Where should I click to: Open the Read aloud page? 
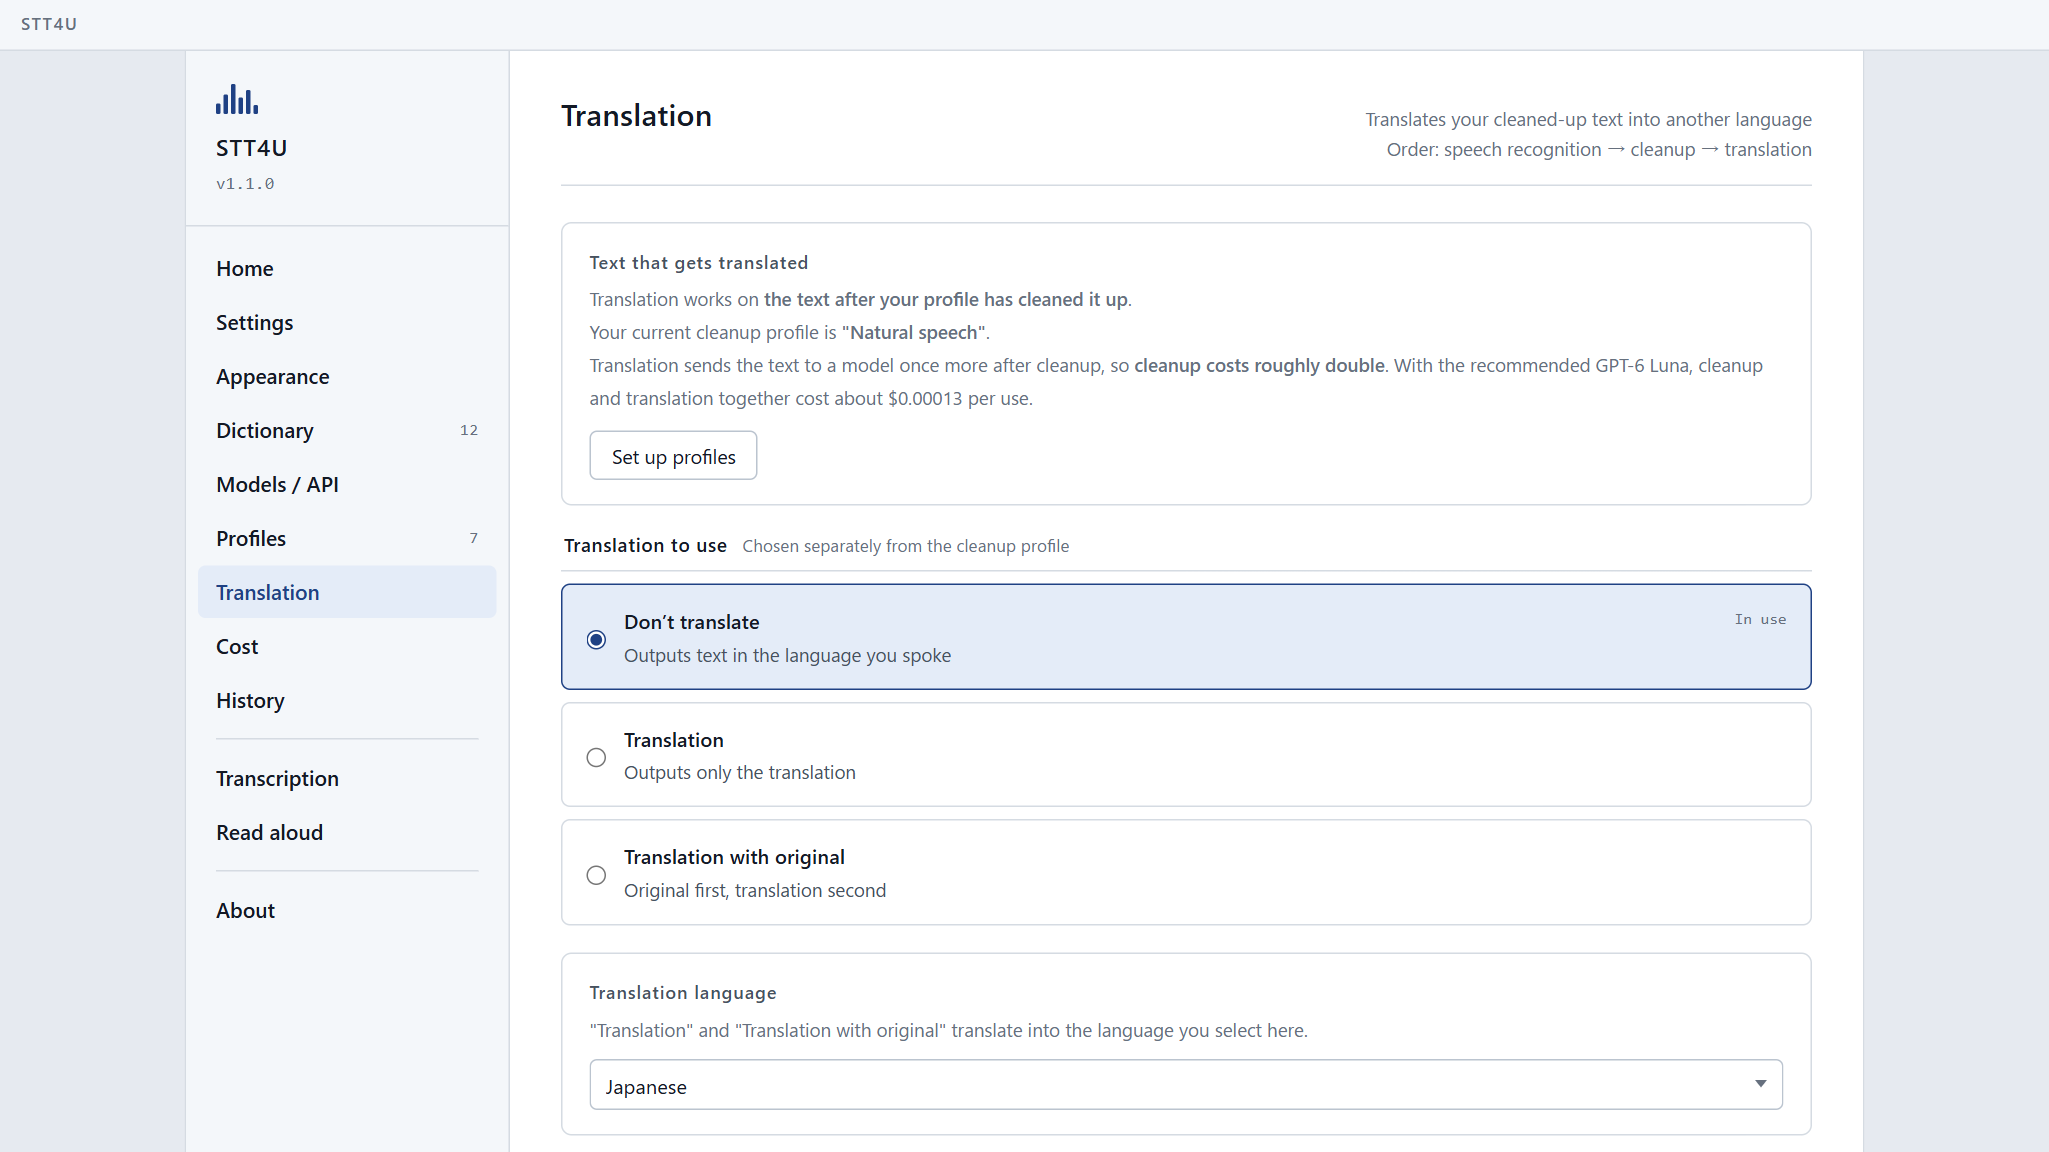coord(347,832)
